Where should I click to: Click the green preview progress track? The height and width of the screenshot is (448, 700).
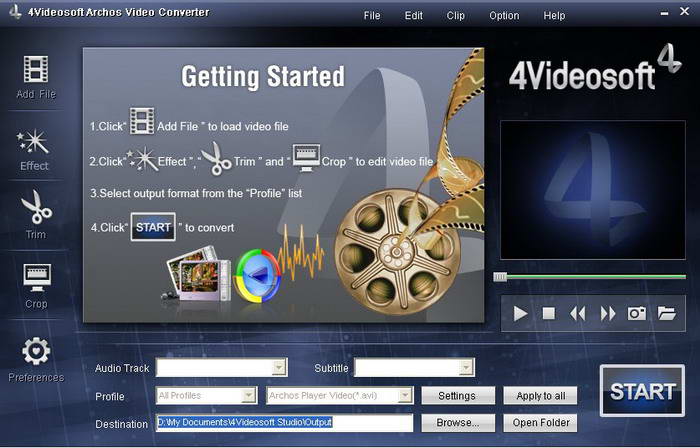click(596, 277)
